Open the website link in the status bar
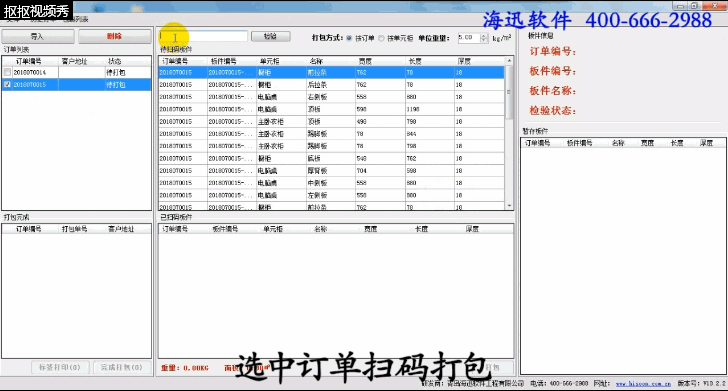The height and width of the screenshot is (391, 728). point(644,384)
